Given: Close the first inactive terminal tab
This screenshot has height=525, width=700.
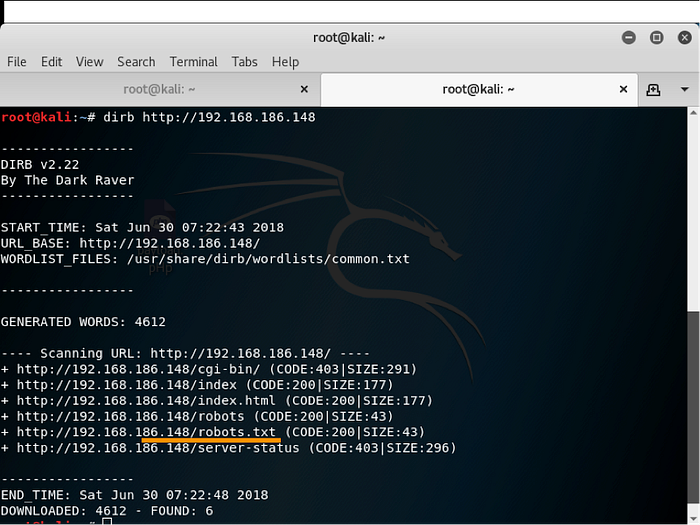Looking at the screenshot, I should click(304, 89).
